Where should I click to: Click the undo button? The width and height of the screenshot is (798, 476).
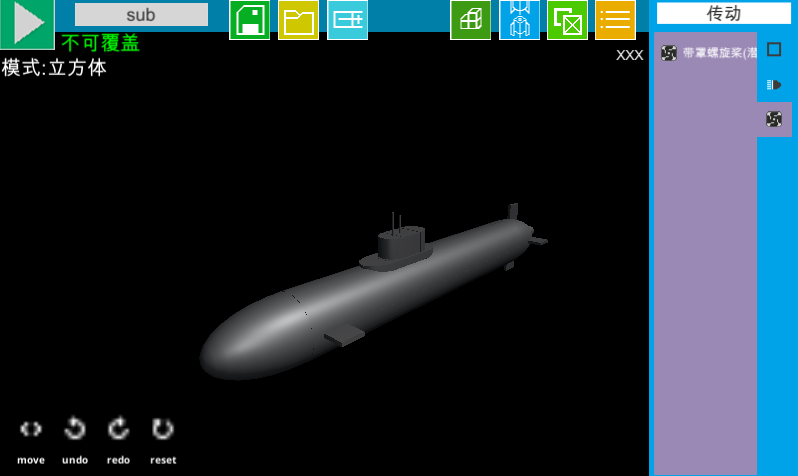pos(75,429)
